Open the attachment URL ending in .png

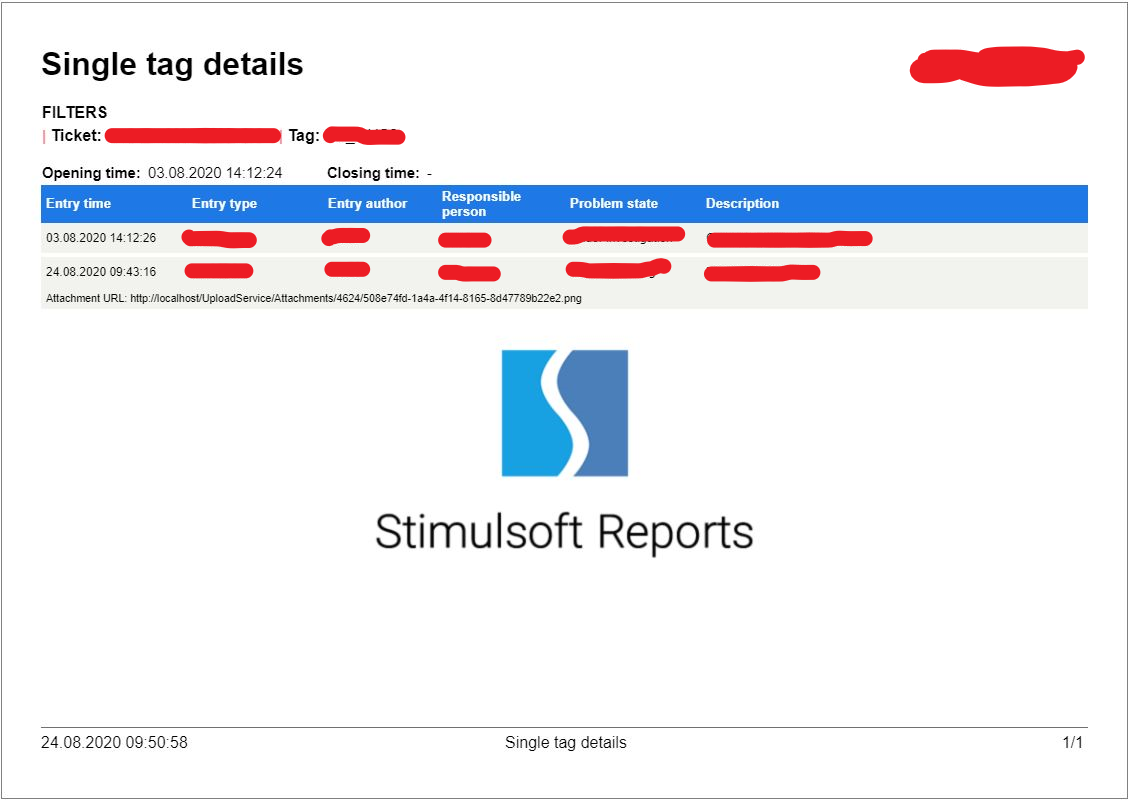(356, 299)
